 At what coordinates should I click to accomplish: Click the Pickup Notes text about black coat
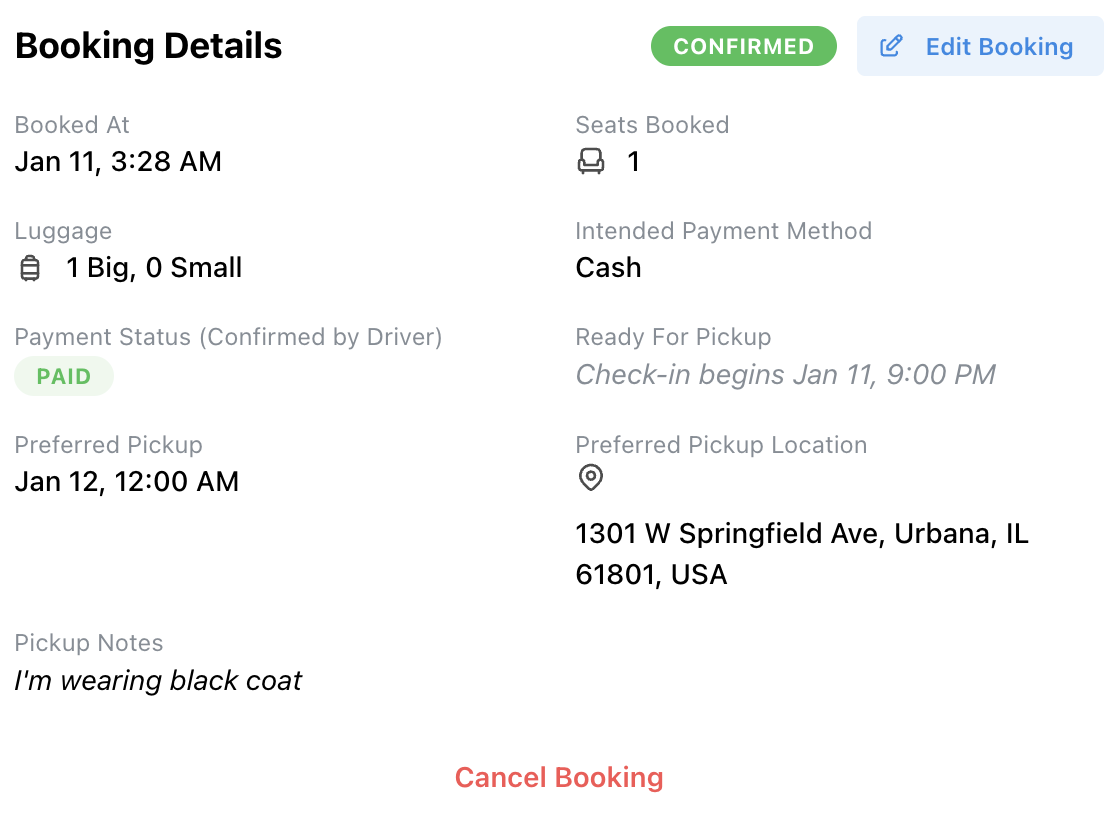pyautogui.click(x=157, y=680)
